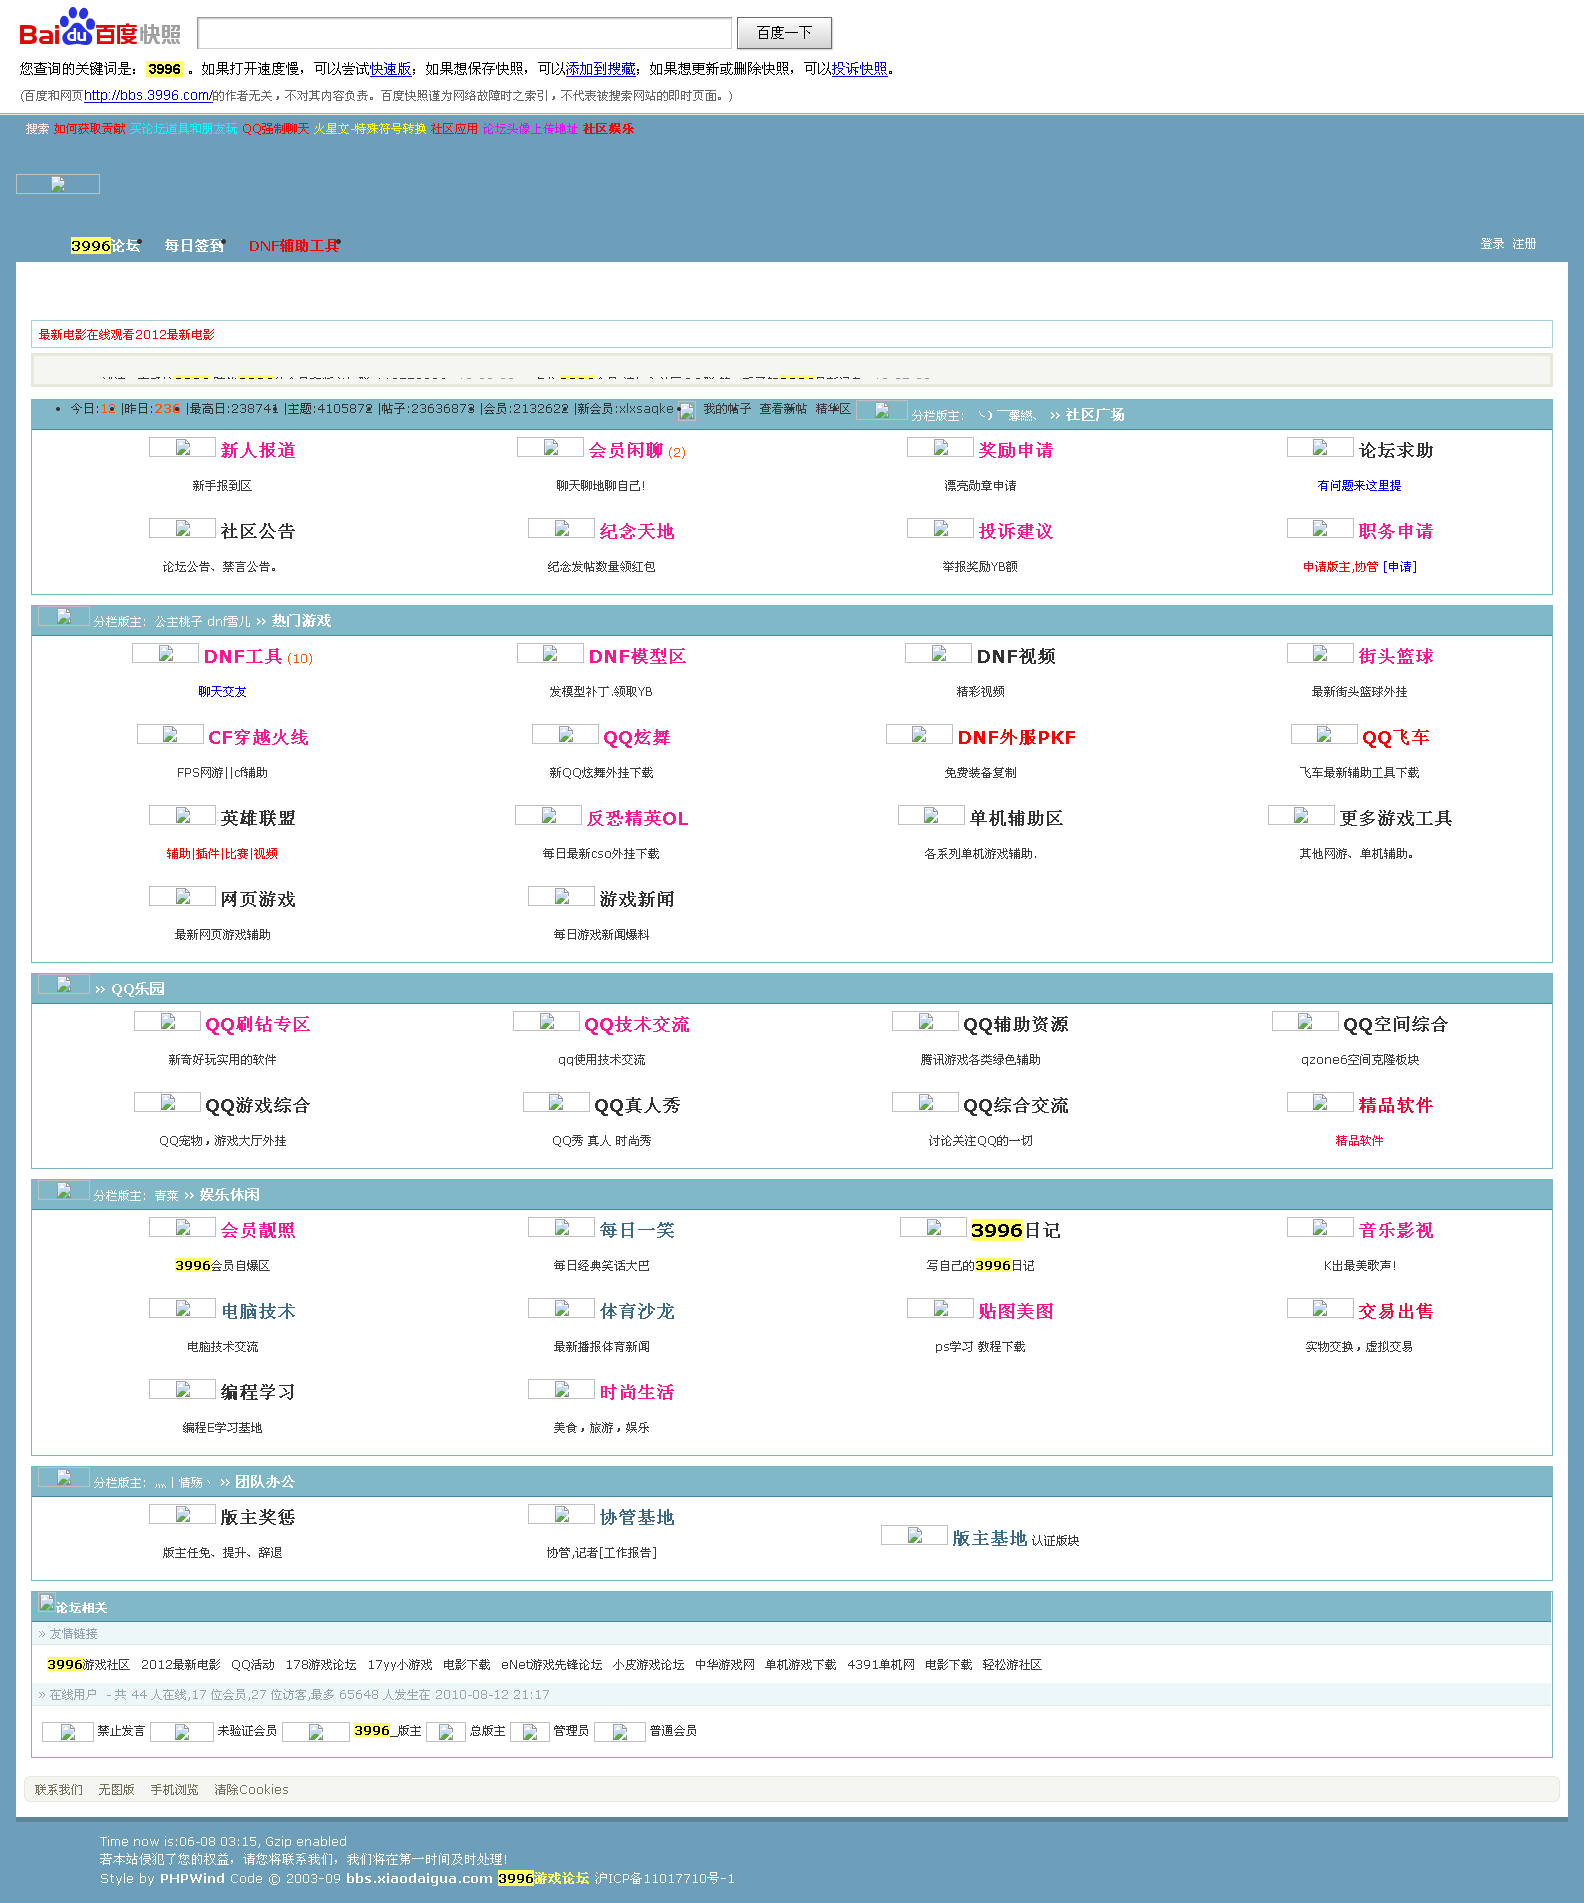Collapse the 娱乐休闲 section via header icon
Screen dimensions: 1584x1903
63,1192
